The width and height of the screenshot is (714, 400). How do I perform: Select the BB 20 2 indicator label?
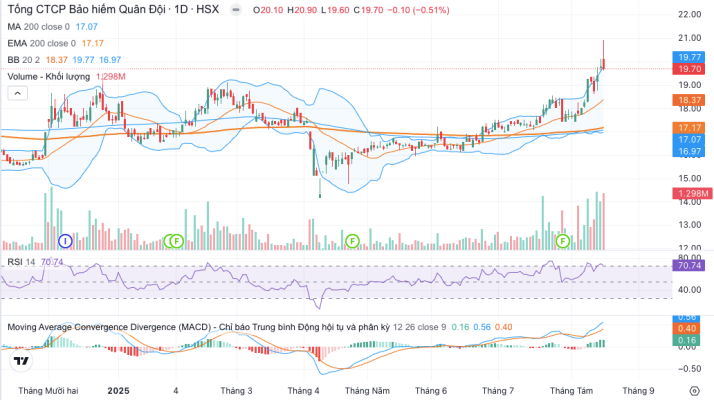click(x=24, y=60)
